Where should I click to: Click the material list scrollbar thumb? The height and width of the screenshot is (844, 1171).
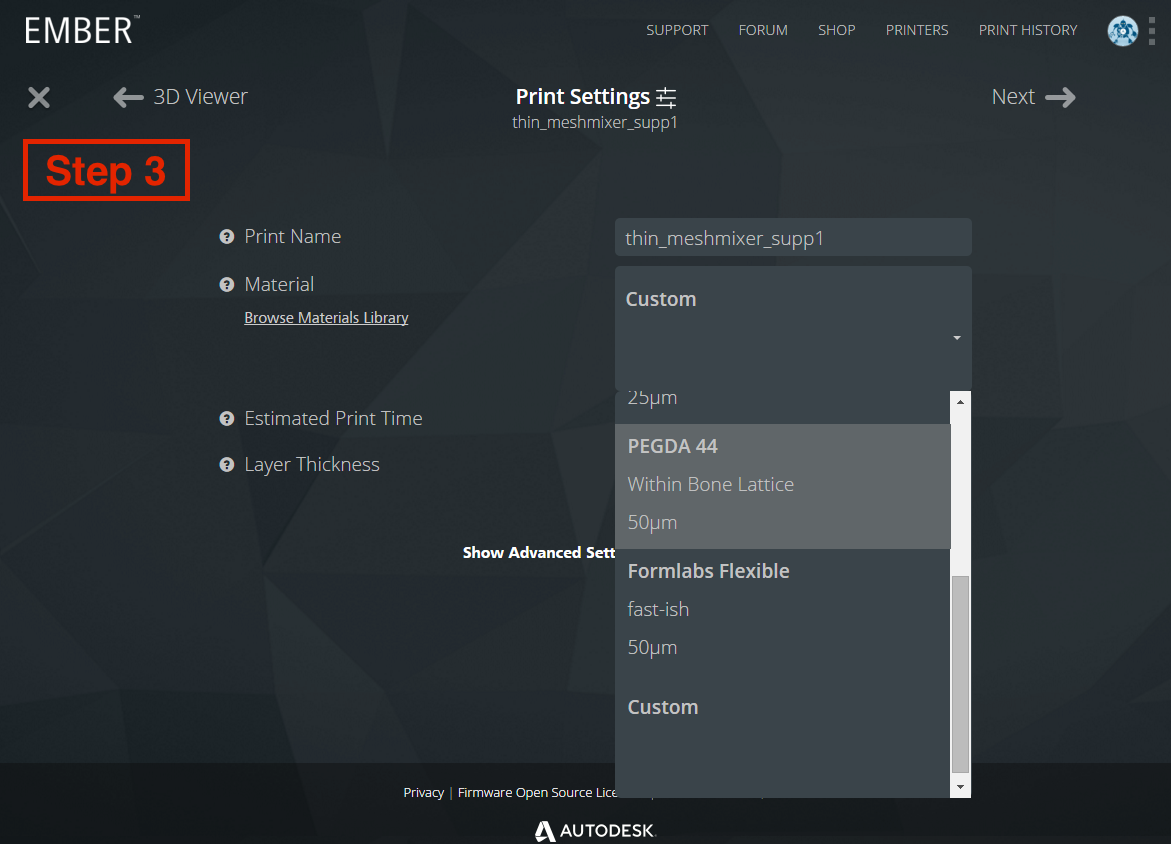[960, 674]
